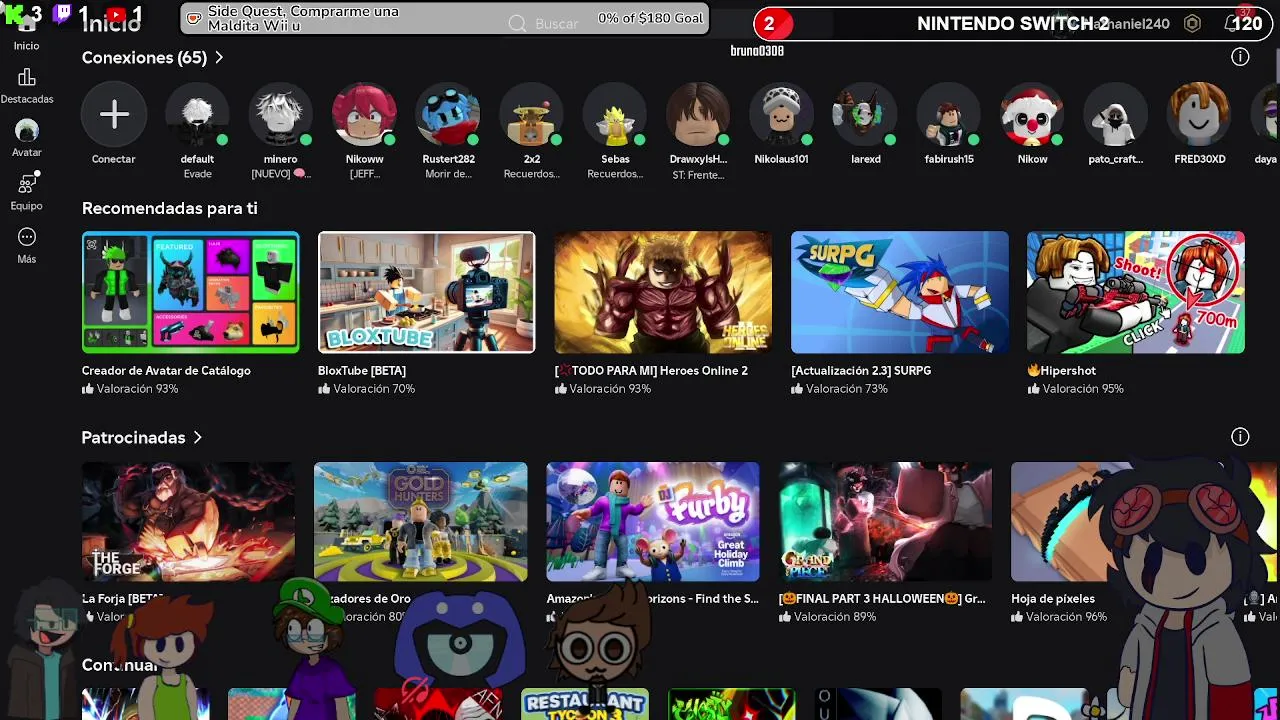1280x720 pixels.
Task: Click Creador de Avatar de Catálogo title
Action: tap(166, 370)
